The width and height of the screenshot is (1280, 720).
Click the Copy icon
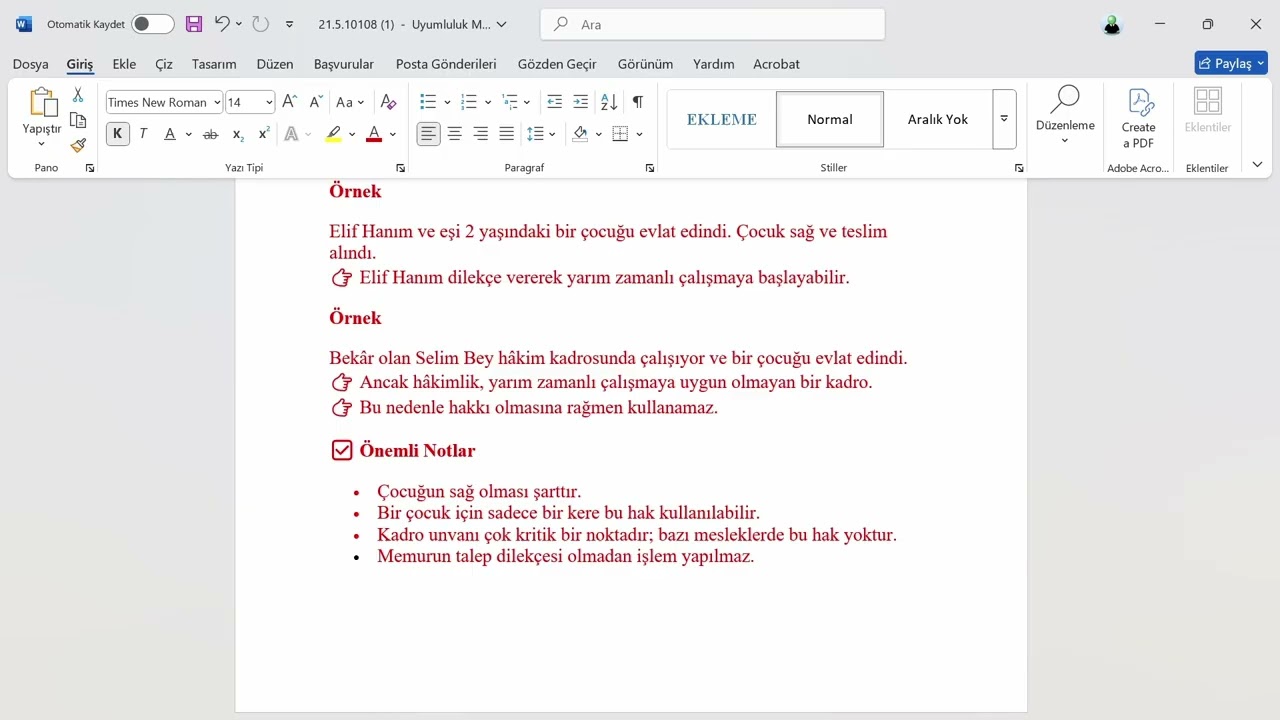coord(78,120)
